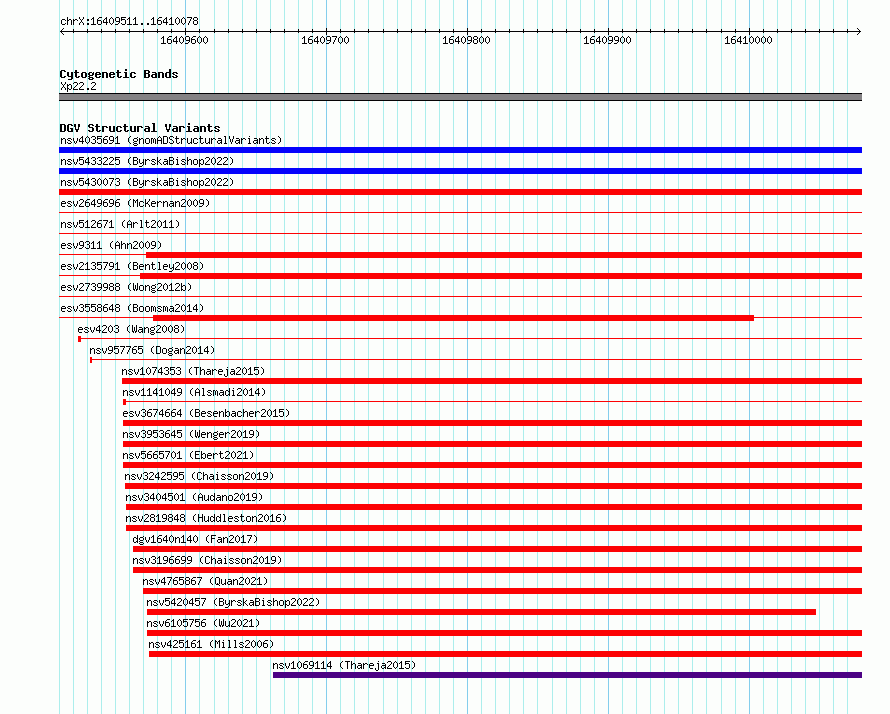This screenshot has height=714, width=890.
Task: Click the esv4203 Wang2008 label
Action: coord(131,329)
